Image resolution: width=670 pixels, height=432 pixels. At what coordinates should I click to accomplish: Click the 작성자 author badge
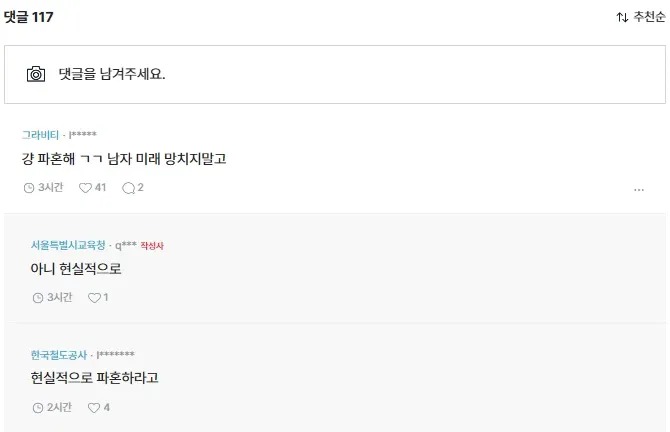pos(152,246)
